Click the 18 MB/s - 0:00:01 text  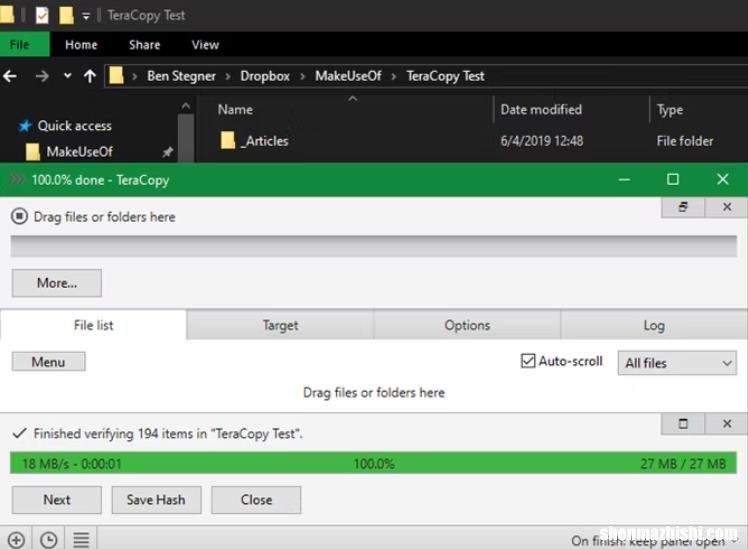[72, 464]
